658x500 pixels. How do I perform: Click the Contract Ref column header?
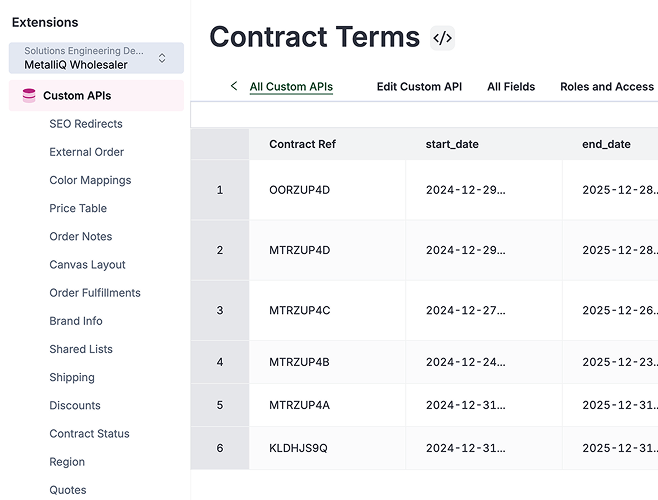click(x=302, y=144)
